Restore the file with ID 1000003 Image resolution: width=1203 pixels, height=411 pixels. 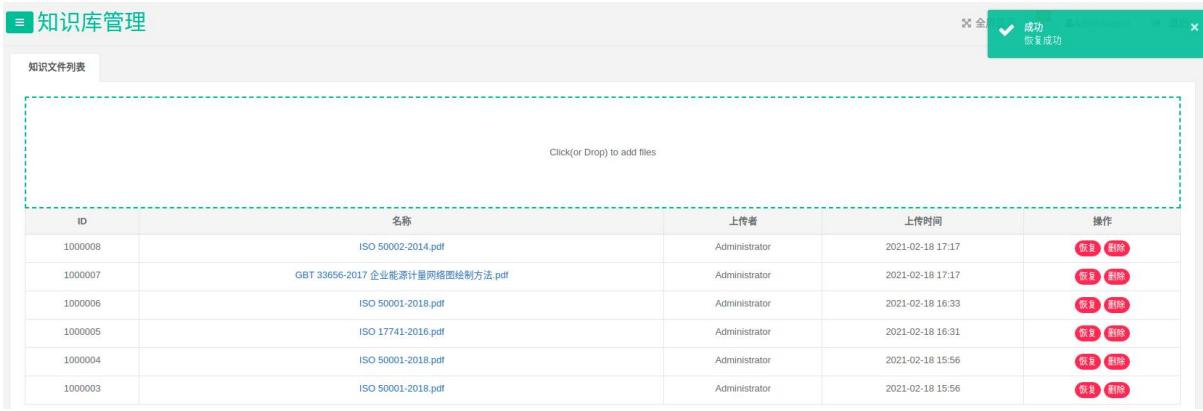pos(1087,389)
